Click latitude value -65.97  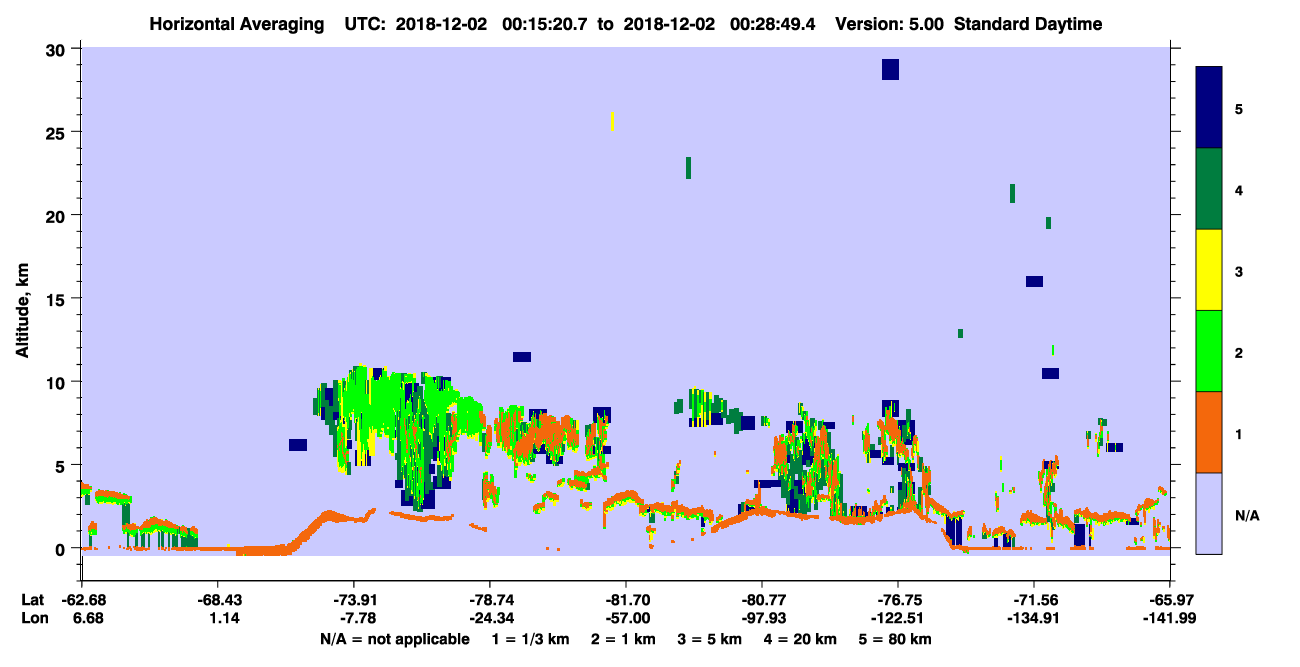(x=1170, y=599)
